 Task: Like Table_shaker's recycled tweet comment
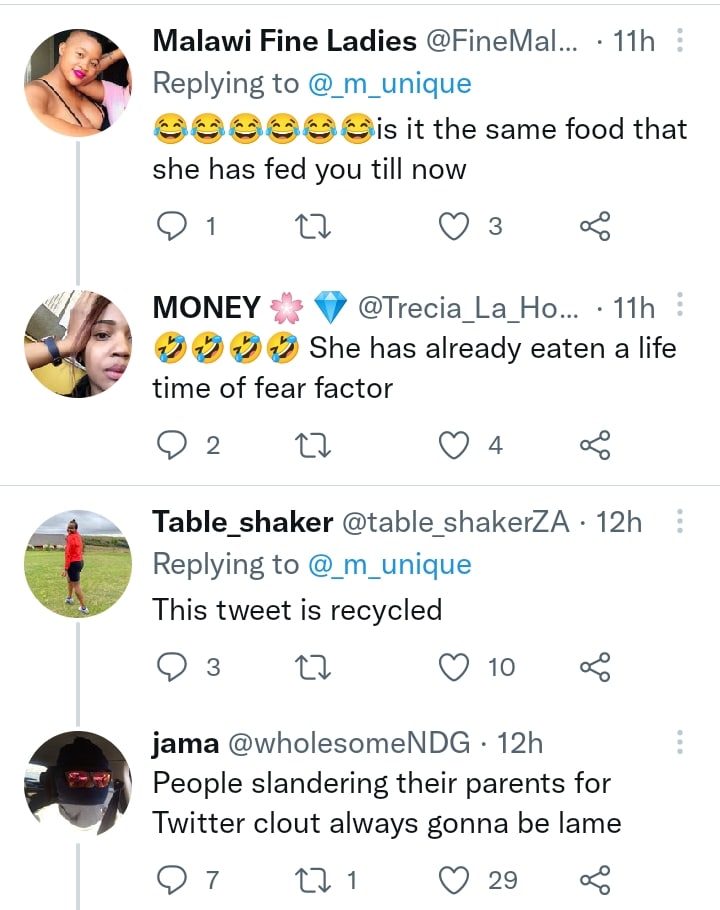pyautogui.click(x=455, y=666)
